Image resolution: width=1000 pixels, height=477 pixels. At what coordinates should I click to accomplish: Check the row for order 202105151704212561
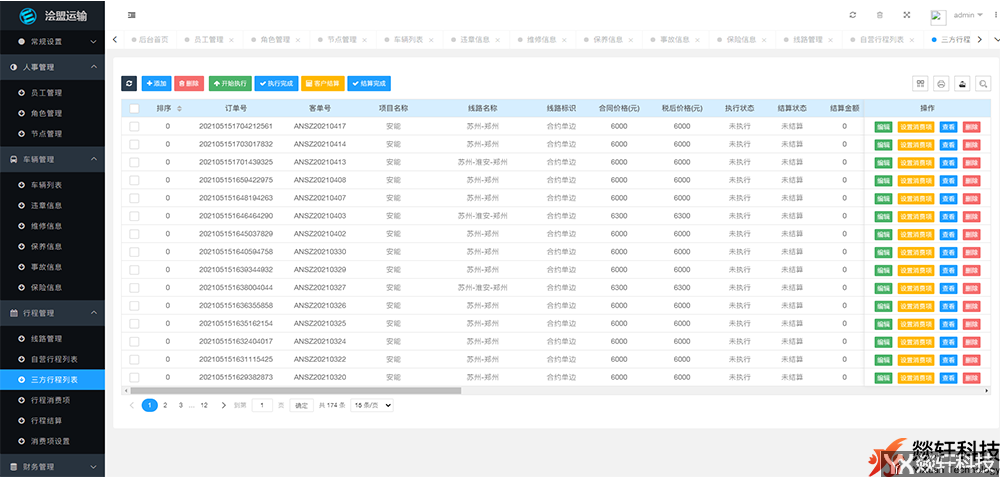click(x=134, y=126)
